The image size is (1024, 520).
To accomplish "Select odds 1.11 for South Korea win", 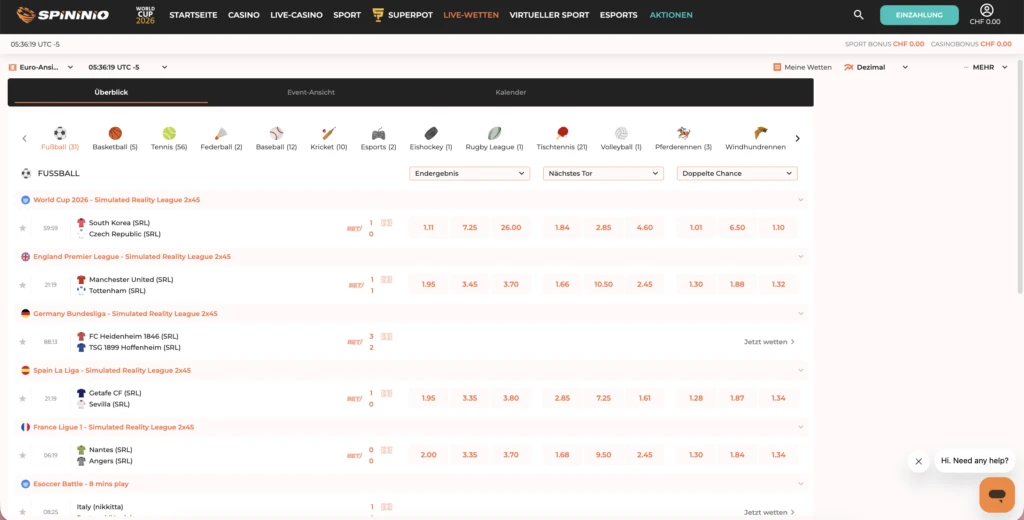I will (x=428, y=227).
